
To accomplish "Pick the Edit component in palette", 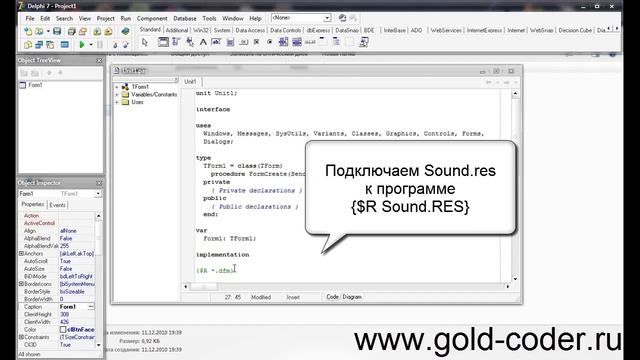I will coord(216,42).
